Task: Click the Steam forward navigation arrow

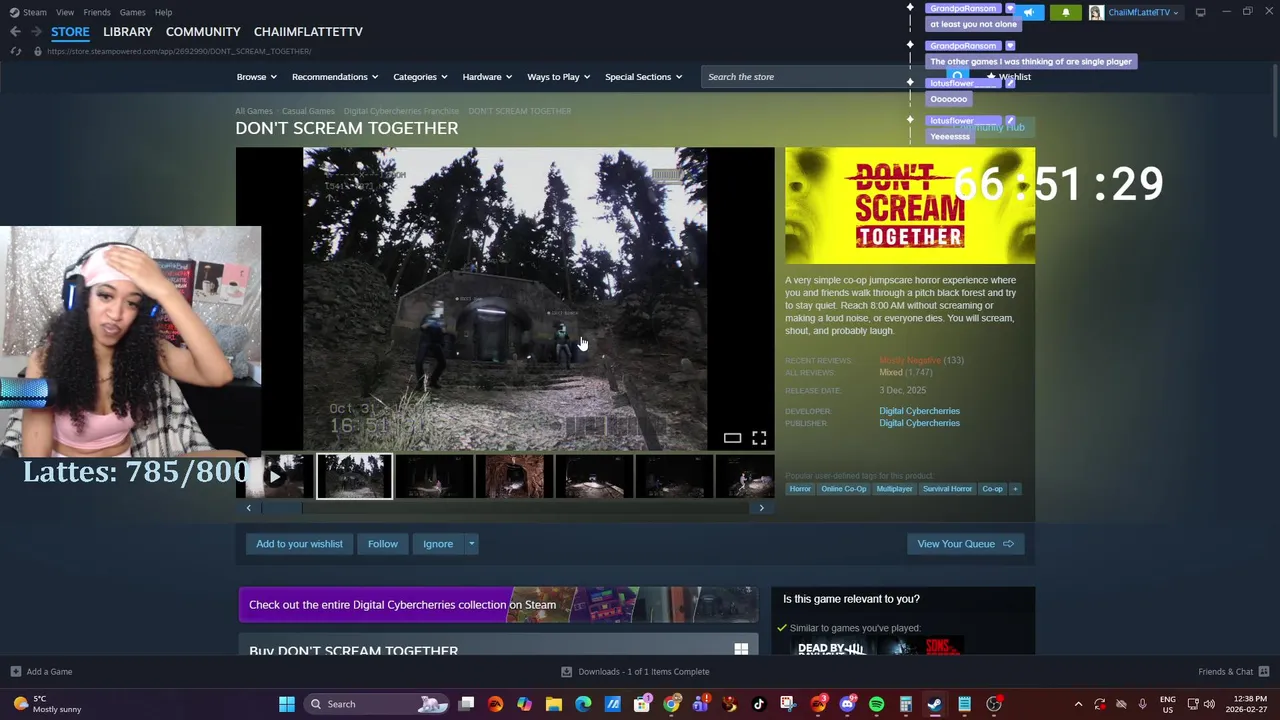Action: tap(35, 32)
